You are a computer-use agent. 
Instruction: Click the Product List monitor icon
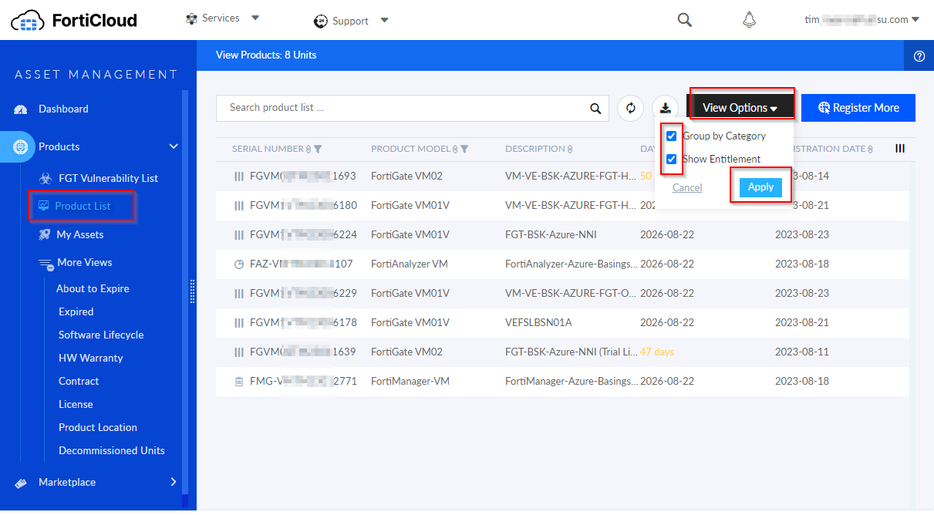pyautogui.click(x=43, y=205)
